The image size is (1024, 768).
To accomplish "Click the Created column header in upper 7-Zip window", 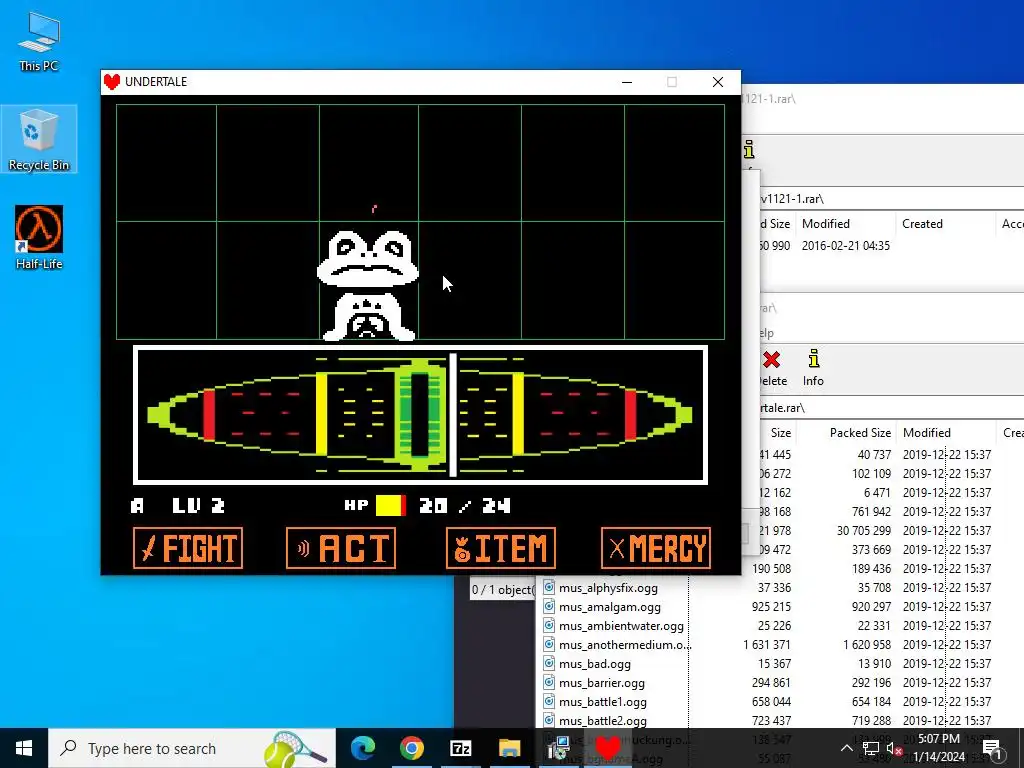I will (922, 223).
